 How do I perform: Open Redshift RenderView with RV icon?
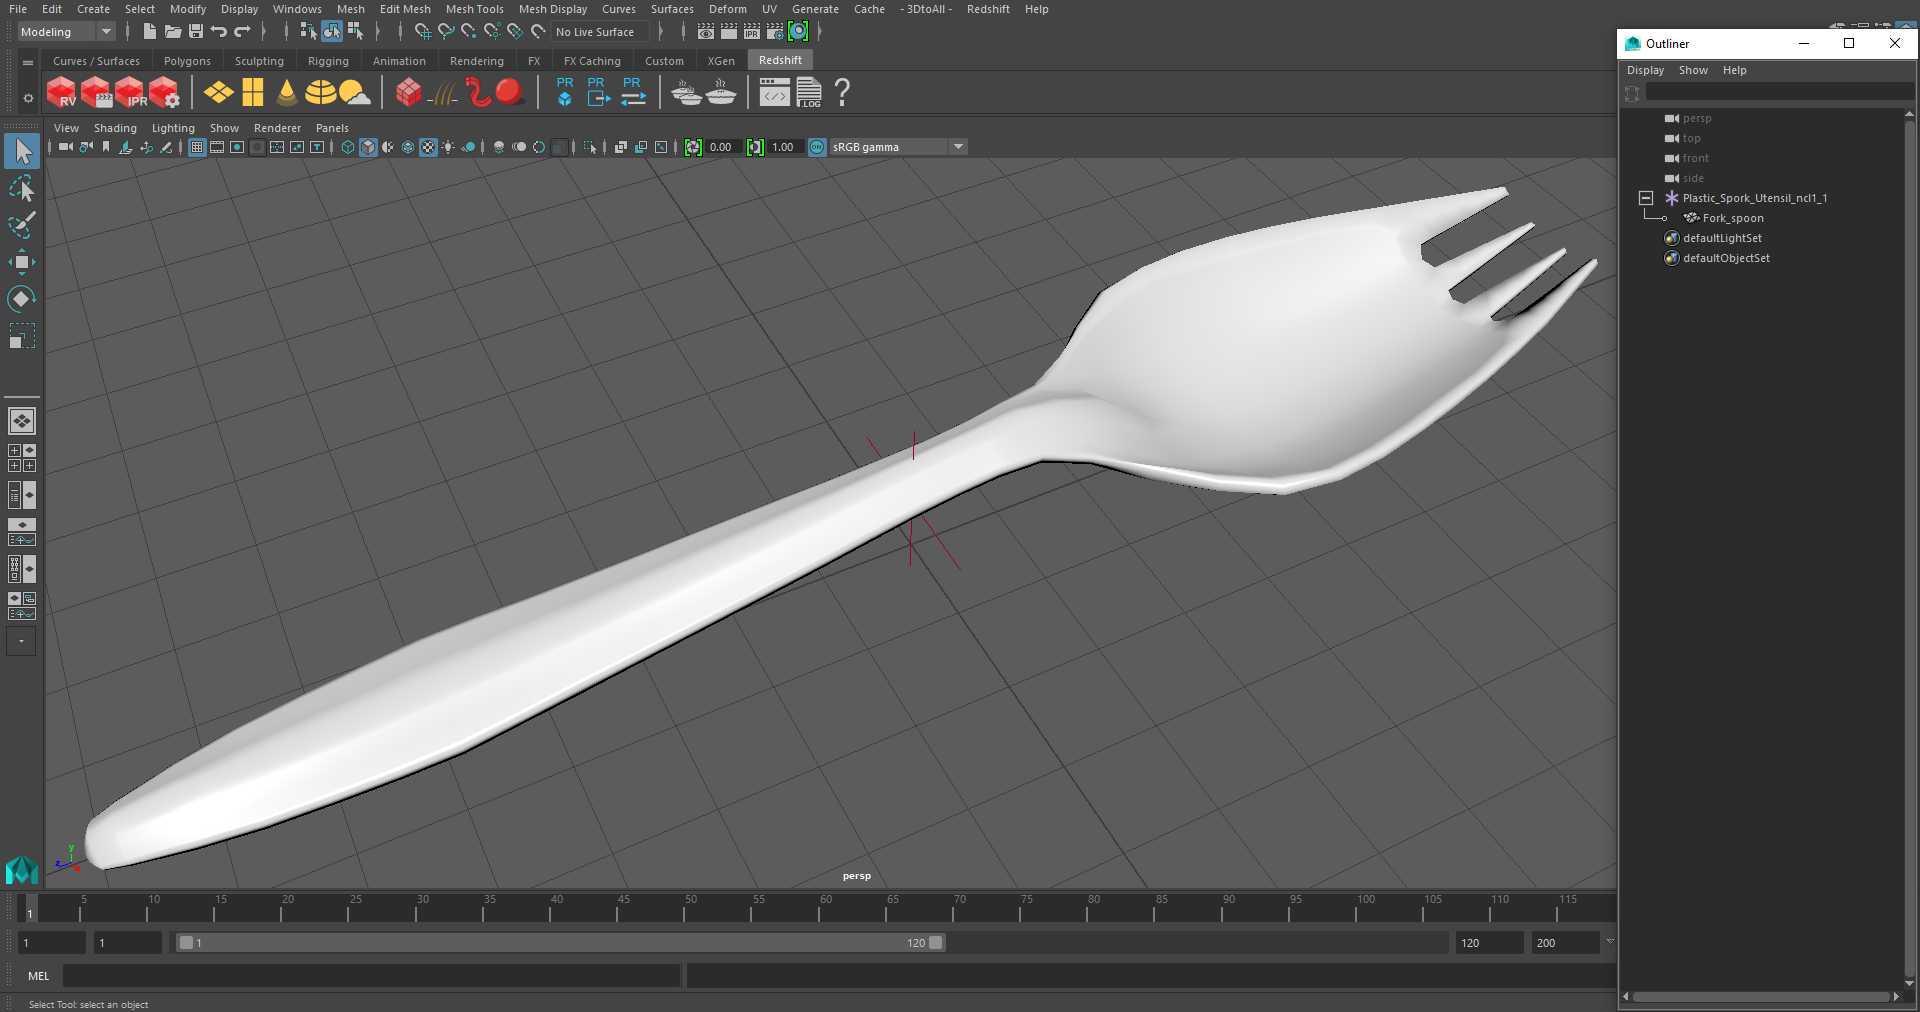[61, 93]
